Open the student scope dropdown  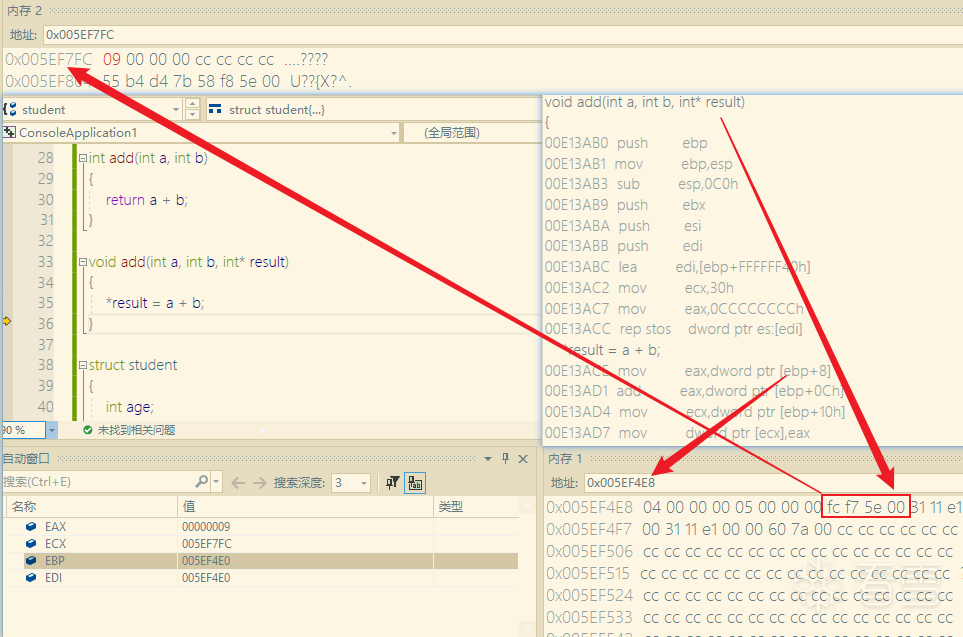[x=176, y=110]
